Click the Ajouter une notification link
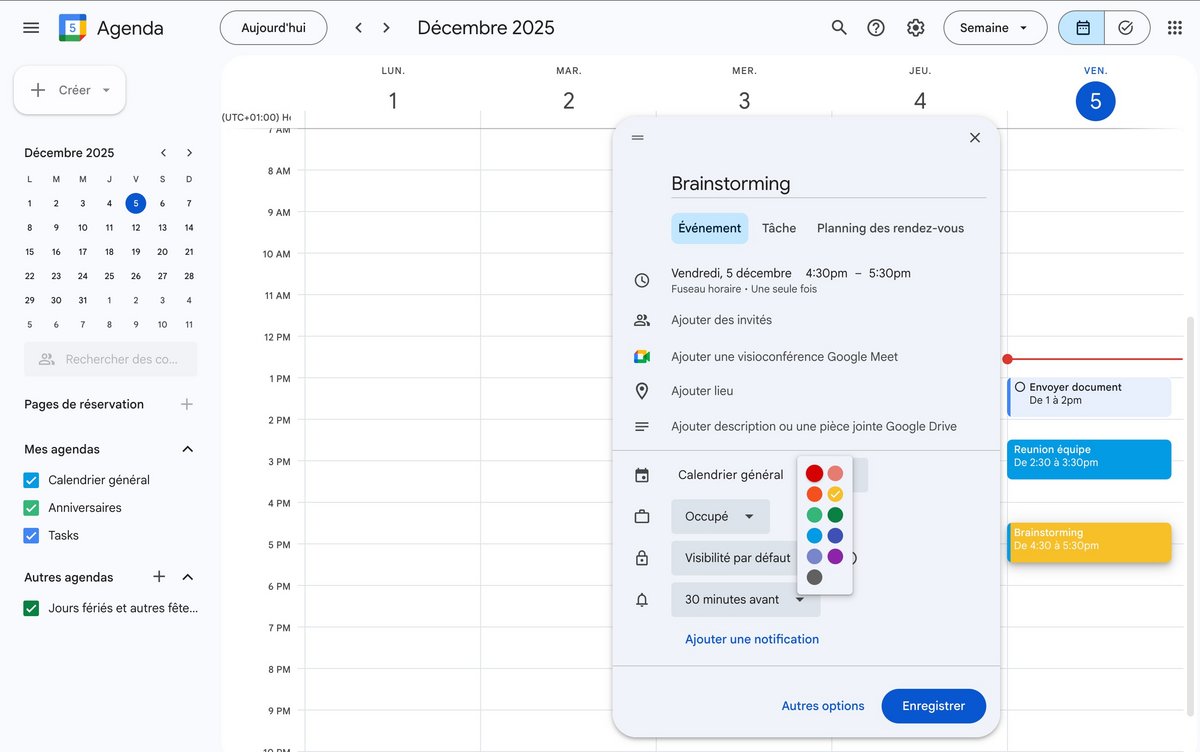Image resolution: width=1200 pixels, height=752 pixels. pos(751,639)
